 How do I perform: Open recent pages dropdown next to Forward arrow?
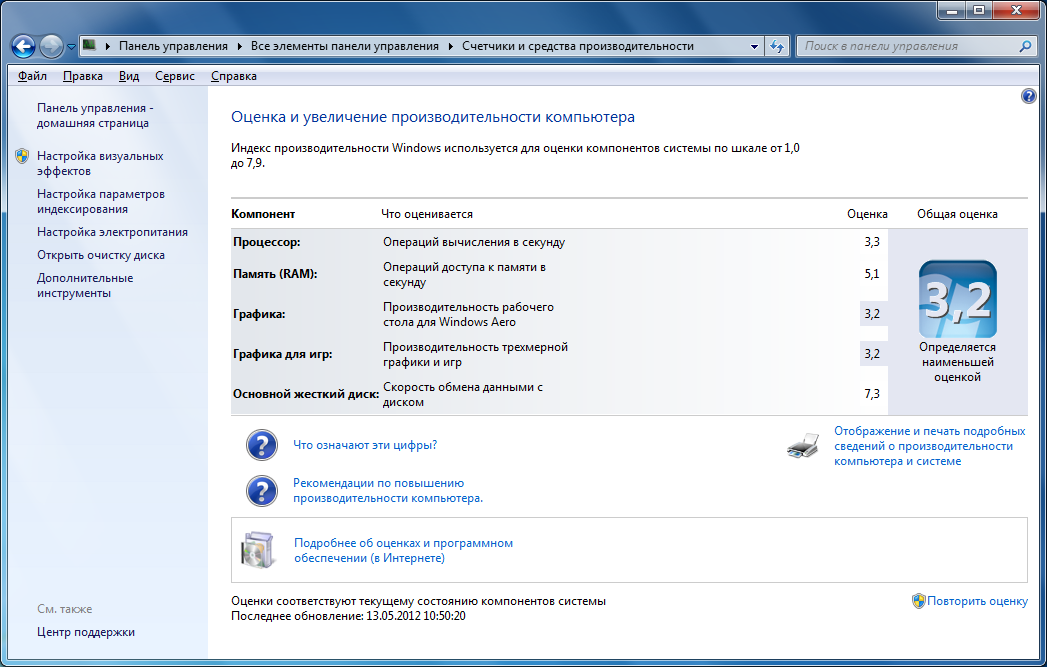coord(71,47)
